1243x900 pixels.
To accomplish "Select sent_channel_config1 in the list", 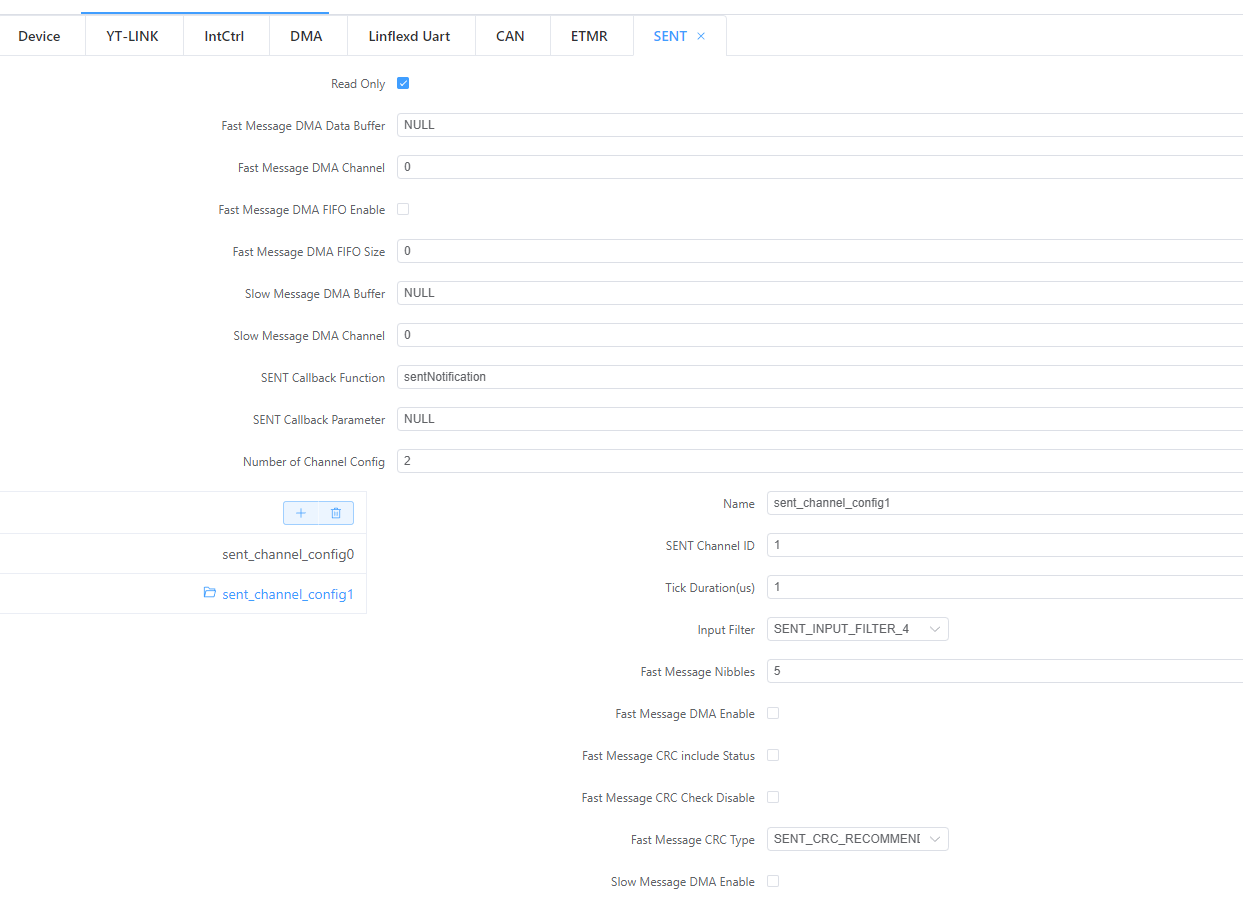I will pyautogui.click(x=287, y=594).
